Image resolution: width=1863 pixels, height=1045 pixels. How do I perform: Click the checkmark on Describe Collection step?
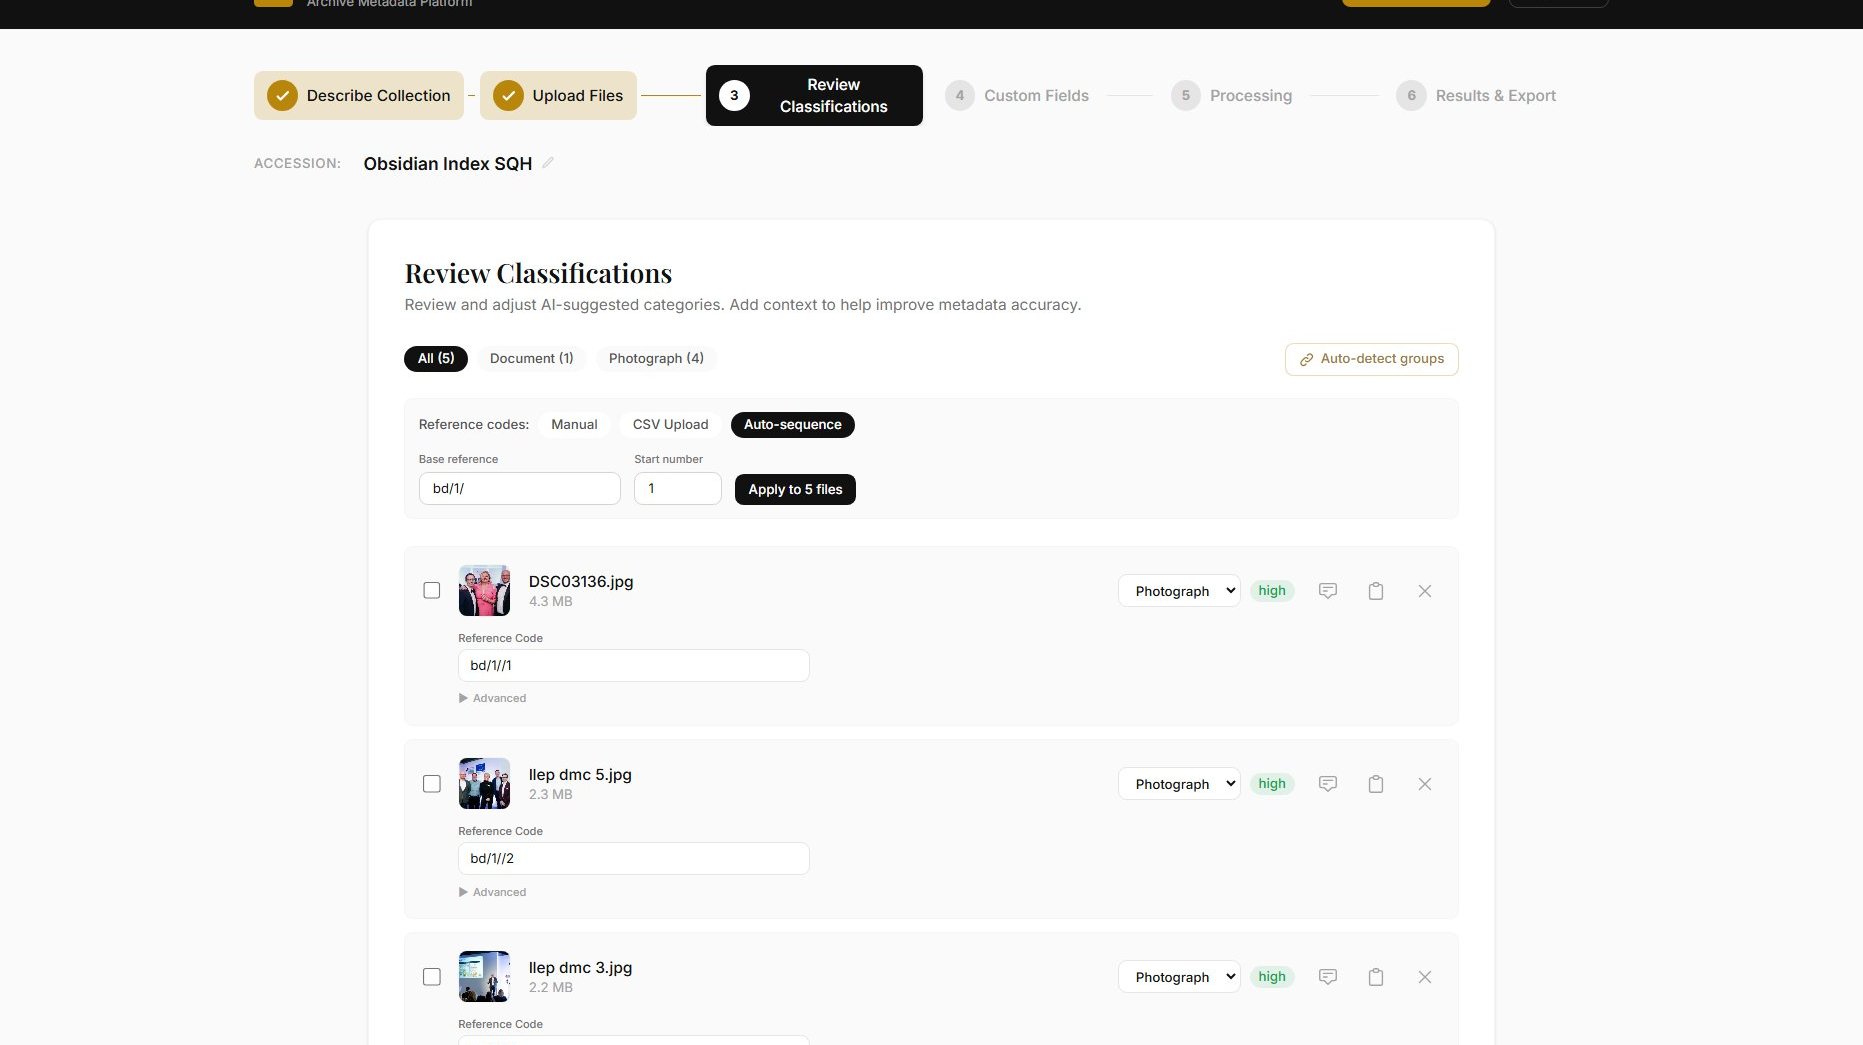282,96
